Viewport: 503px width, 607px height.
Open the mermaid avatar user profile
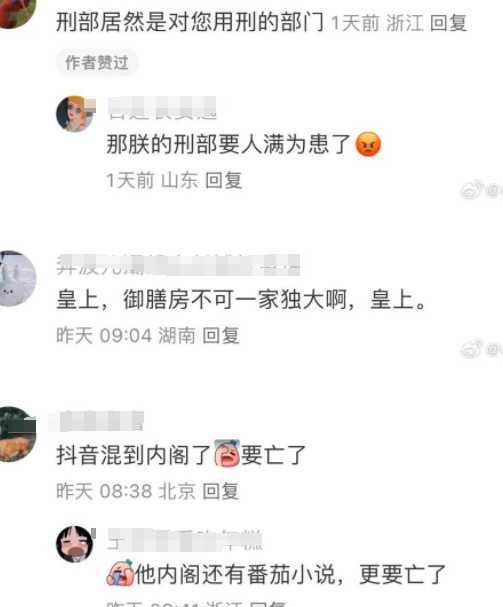tap(76, 114)
